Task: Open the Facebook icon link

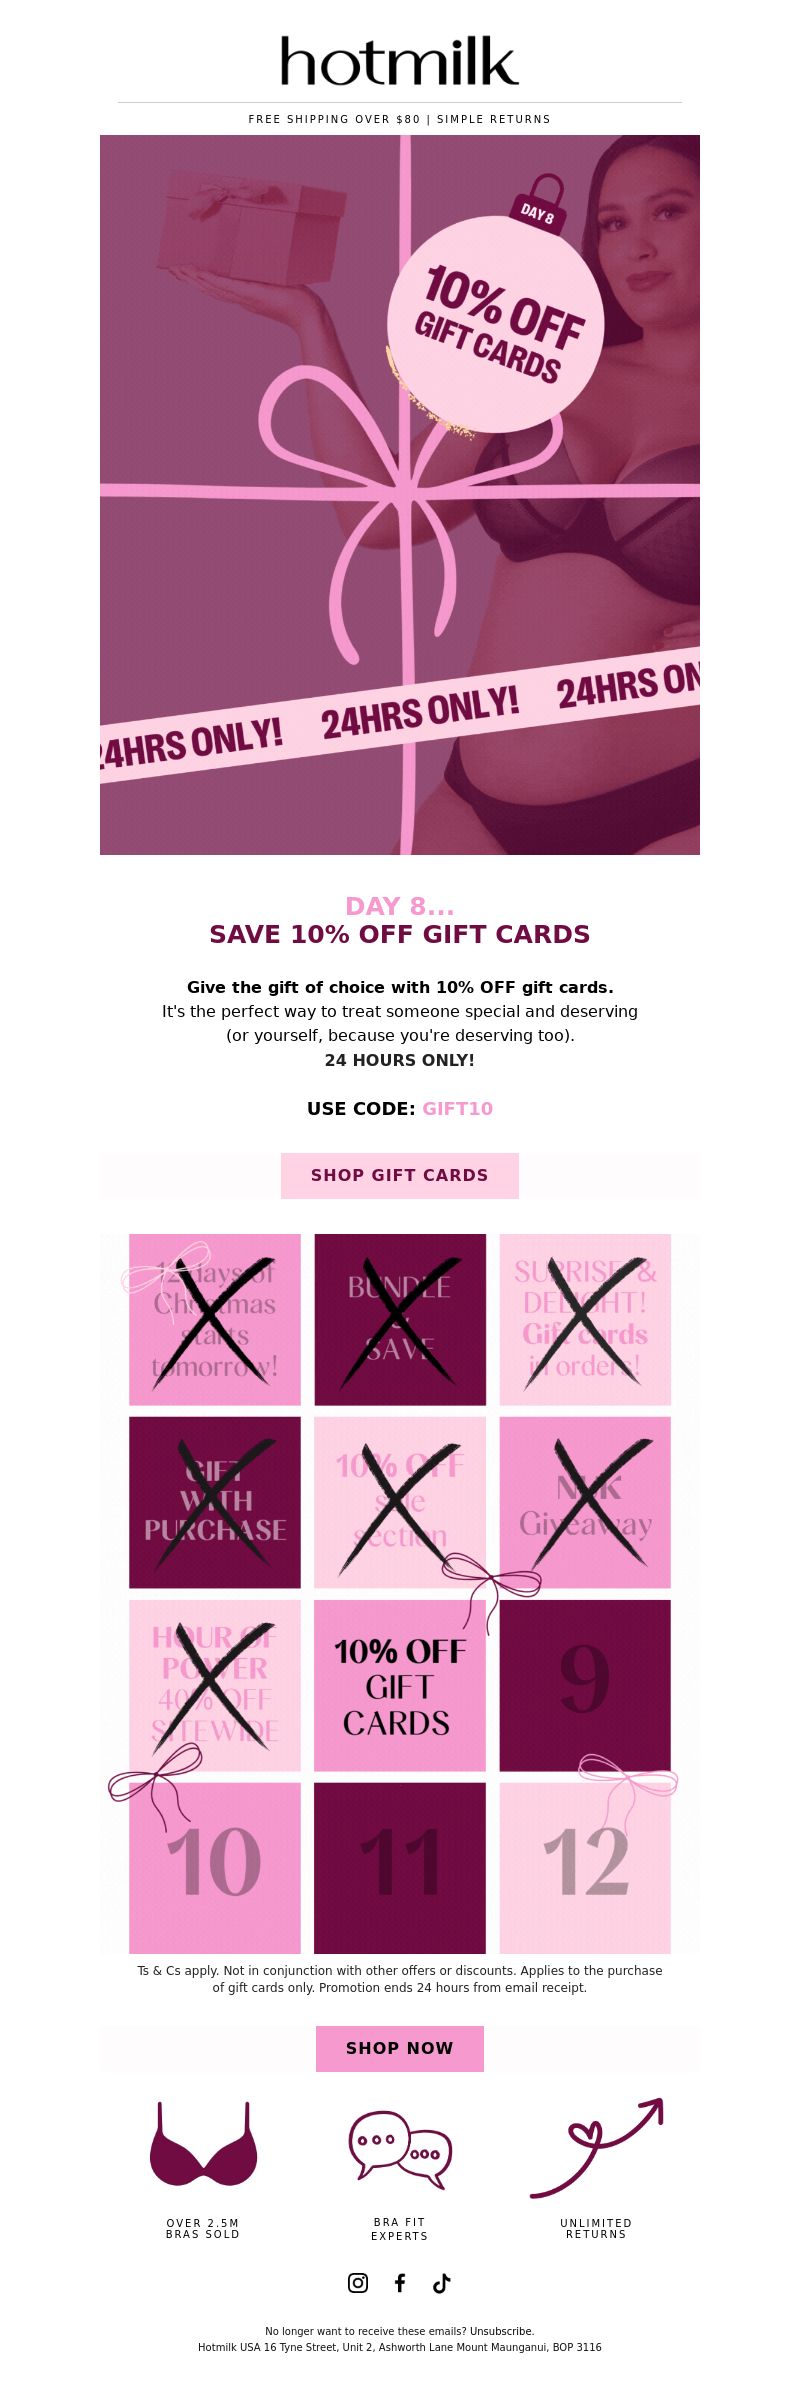Action: coord(400,2283)
